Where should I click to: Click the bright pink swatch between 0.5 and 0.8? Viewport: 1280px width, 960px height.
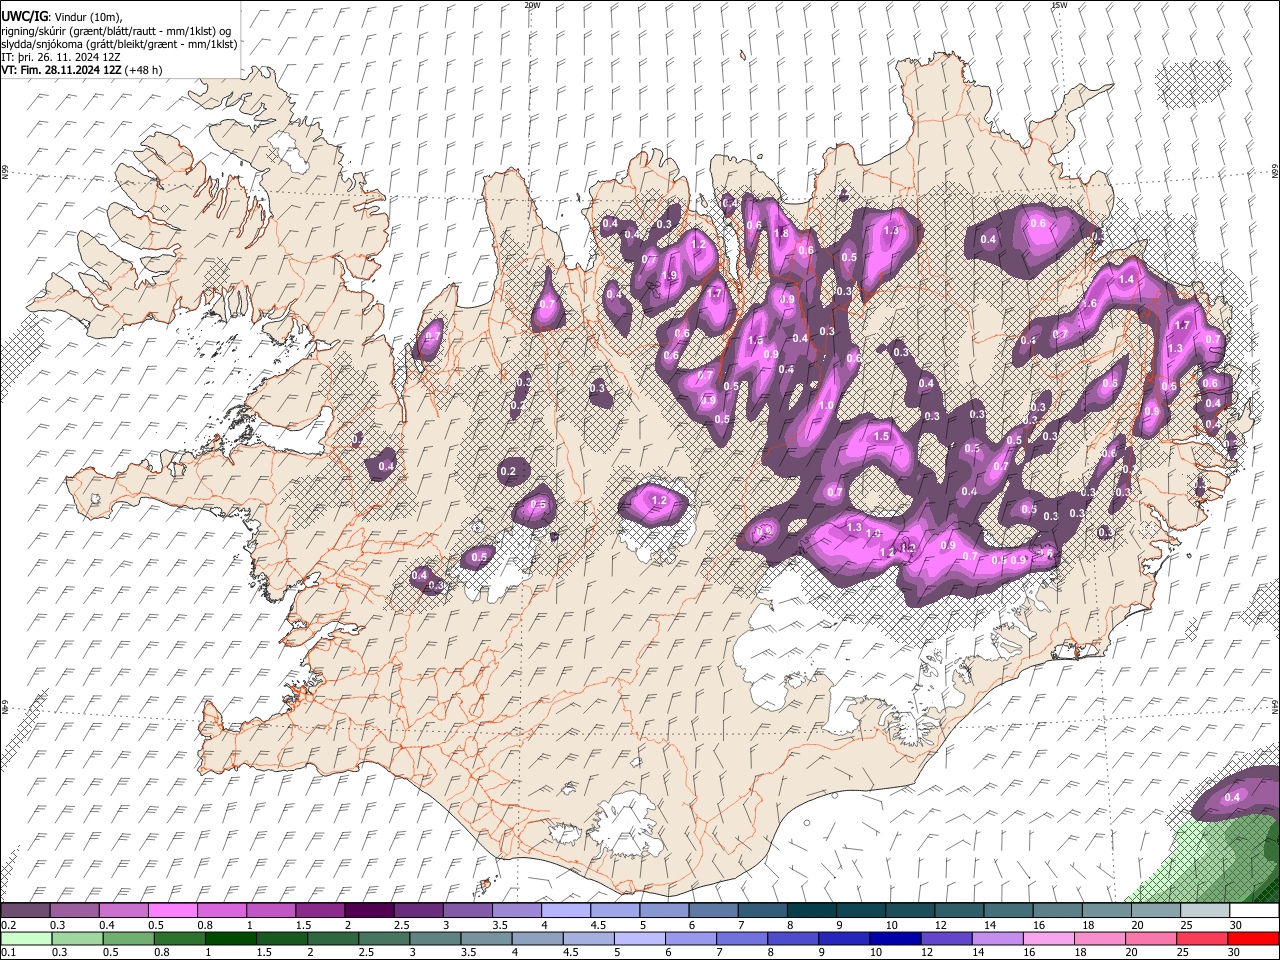[x=172, y=911]
